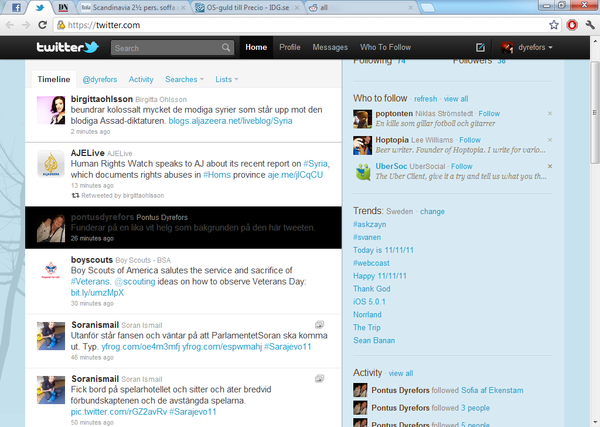Open a new browser tab
Image resolution: width=600 pixels, height=427 pixels.
click(x=428, y=8)
